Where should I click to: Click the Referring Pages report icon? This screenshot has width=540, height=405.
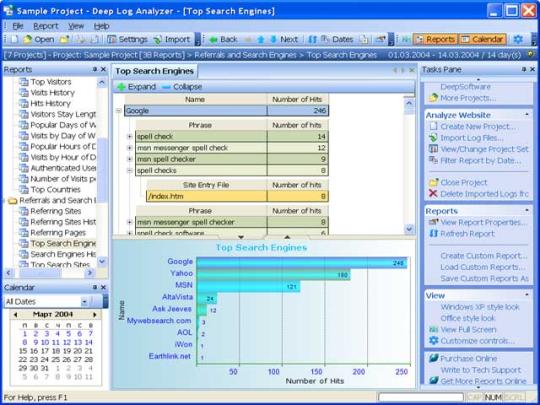tap(23, 232)
